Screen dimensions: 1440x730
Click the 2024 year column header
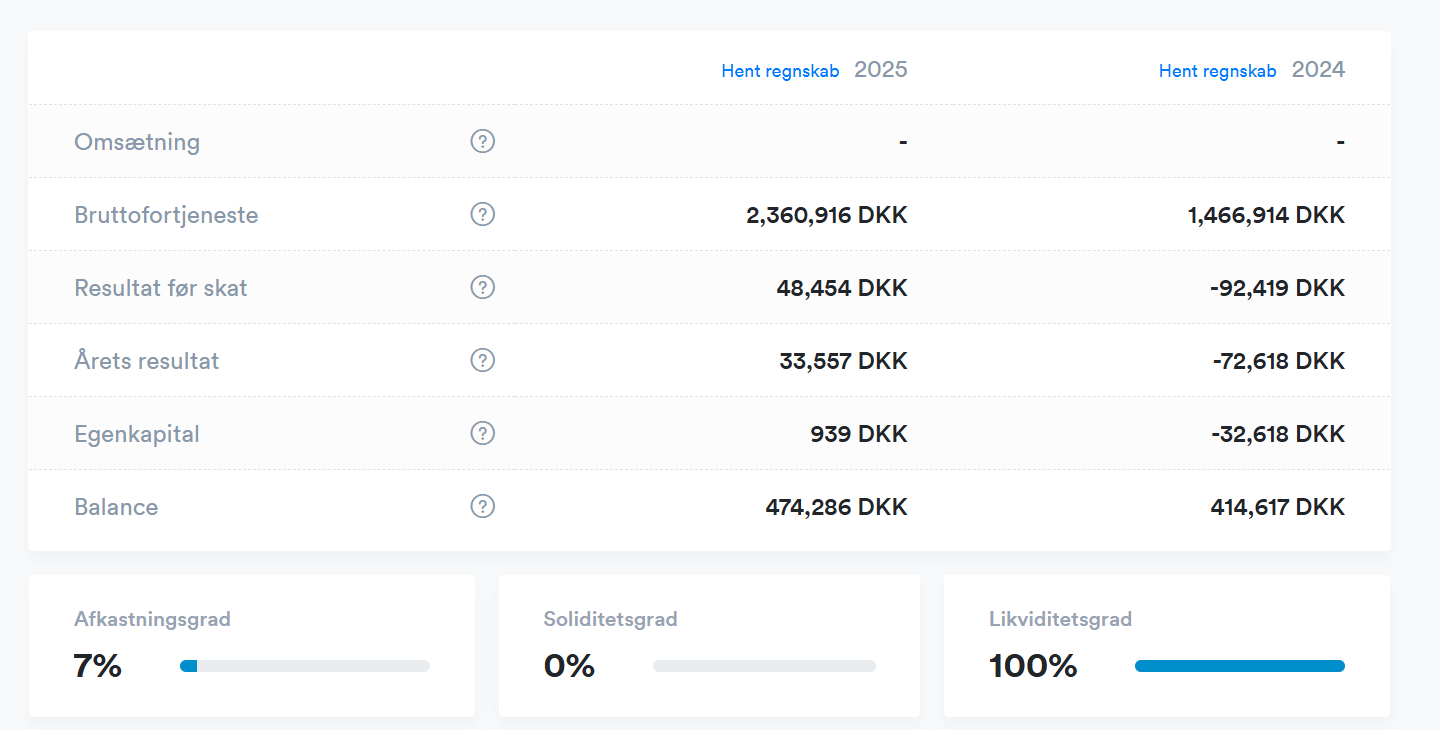coord(1318,69)
